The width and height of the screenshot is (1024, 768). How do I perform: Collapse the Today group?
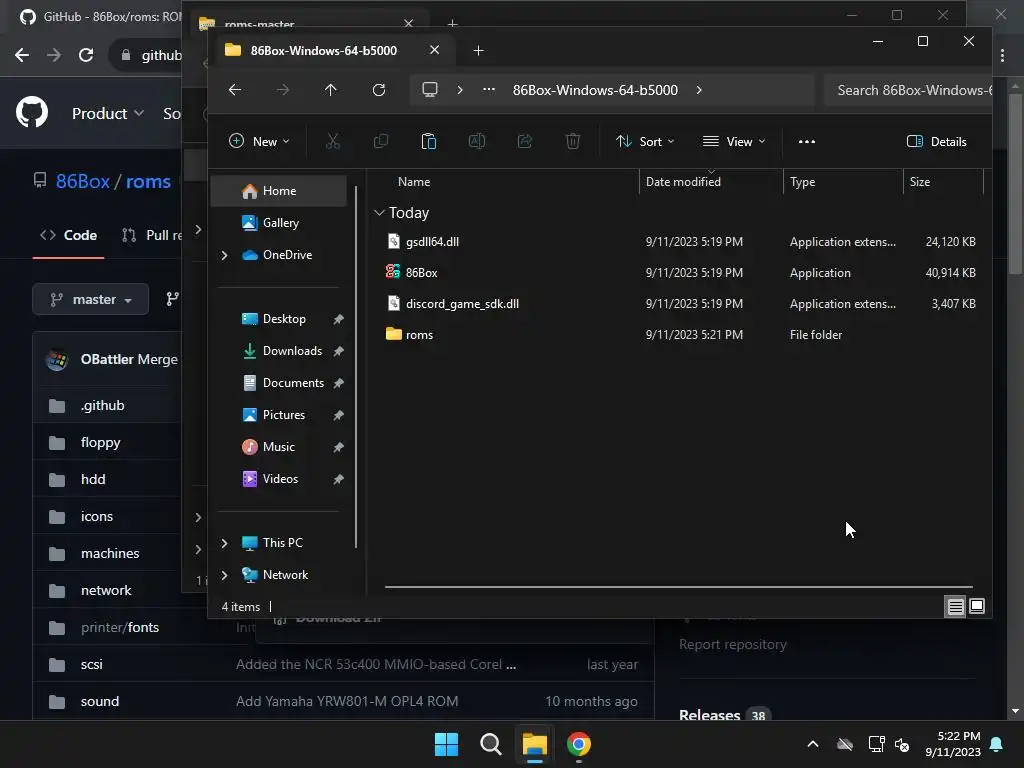379,213
